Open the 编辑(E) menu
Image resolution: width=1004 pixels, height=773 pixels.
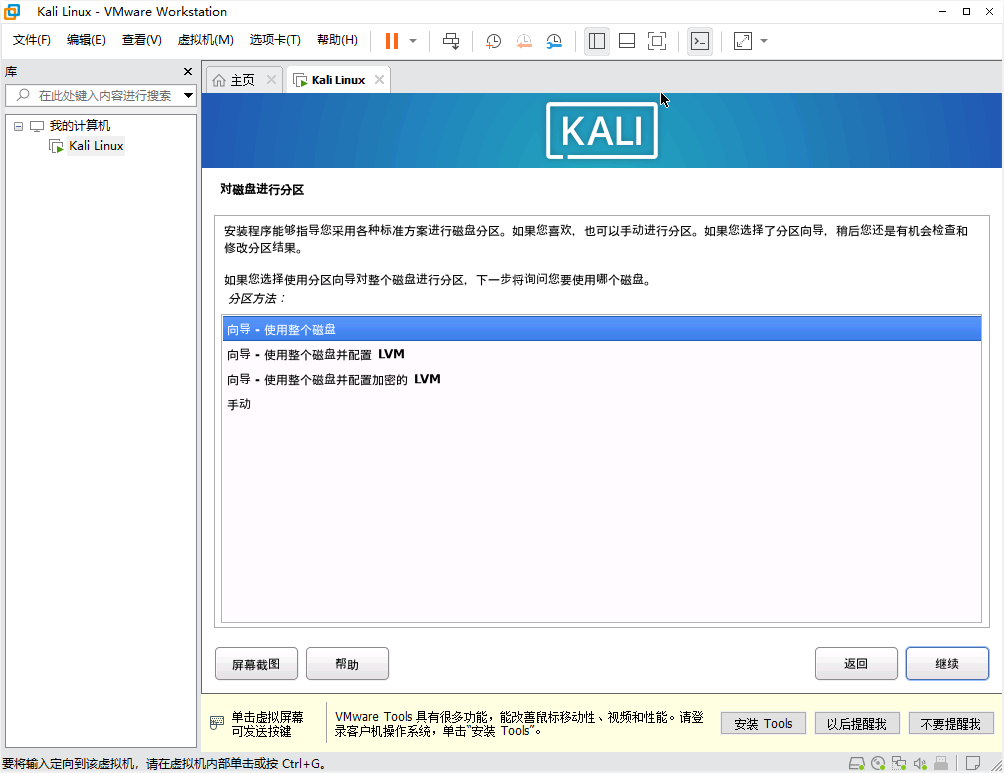pos(86,40)
